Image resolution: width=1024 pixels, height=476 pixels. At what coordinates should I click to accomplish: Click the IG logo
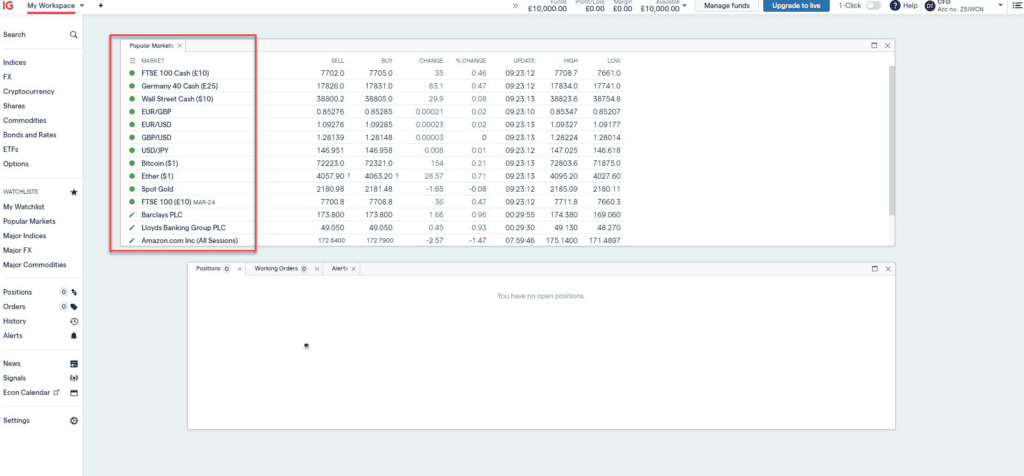(8, 5)
